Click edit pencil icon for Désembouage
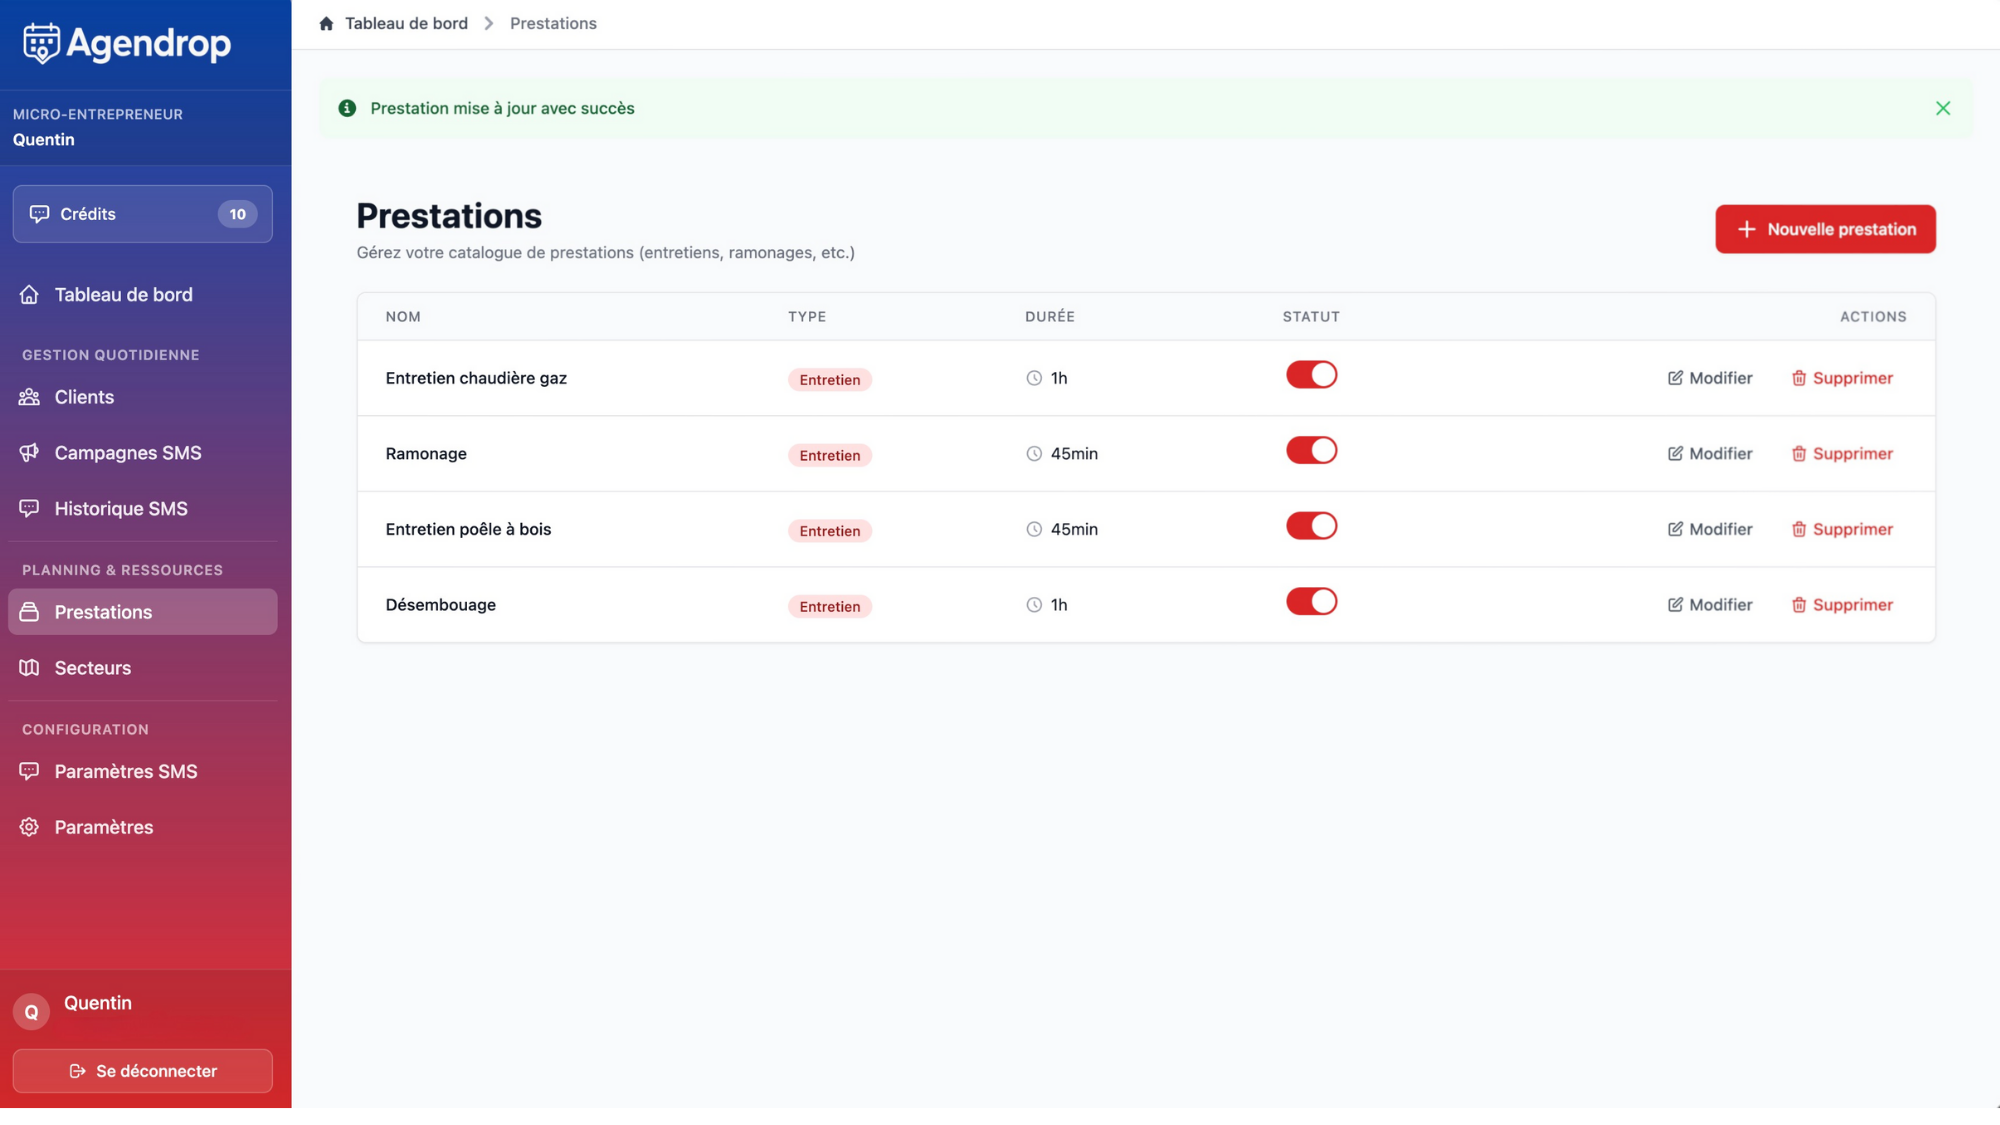This screenshot has height=1125, width=2000. [x=1675, y=605]
